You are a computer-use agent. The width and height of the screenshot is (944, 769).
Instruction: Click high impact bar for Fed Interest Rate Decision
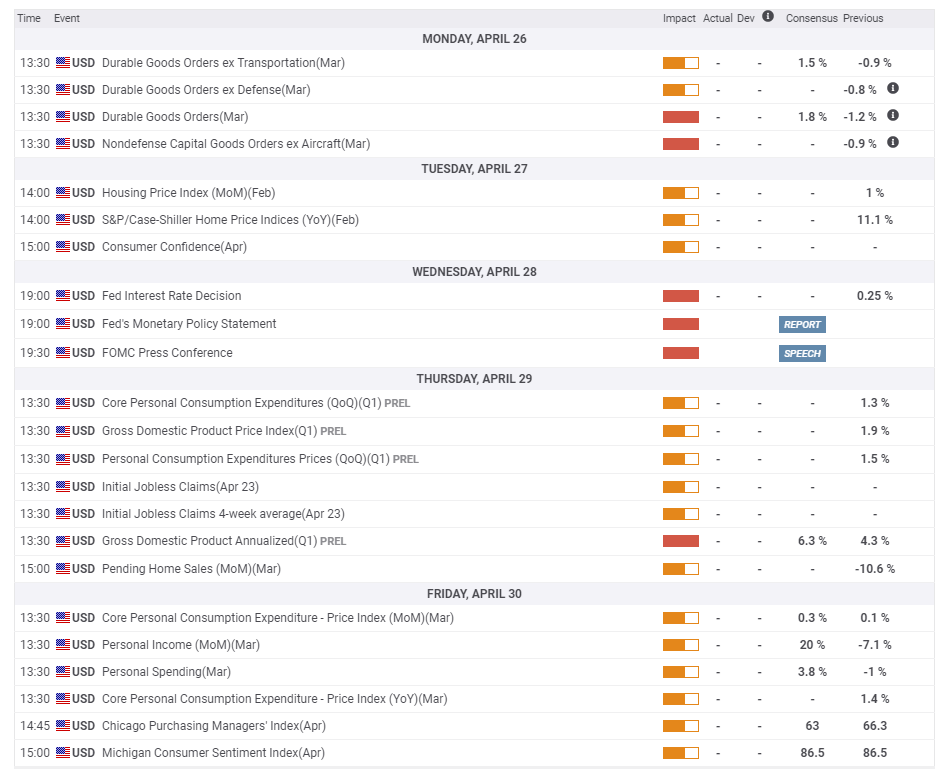tap(680, 296)
